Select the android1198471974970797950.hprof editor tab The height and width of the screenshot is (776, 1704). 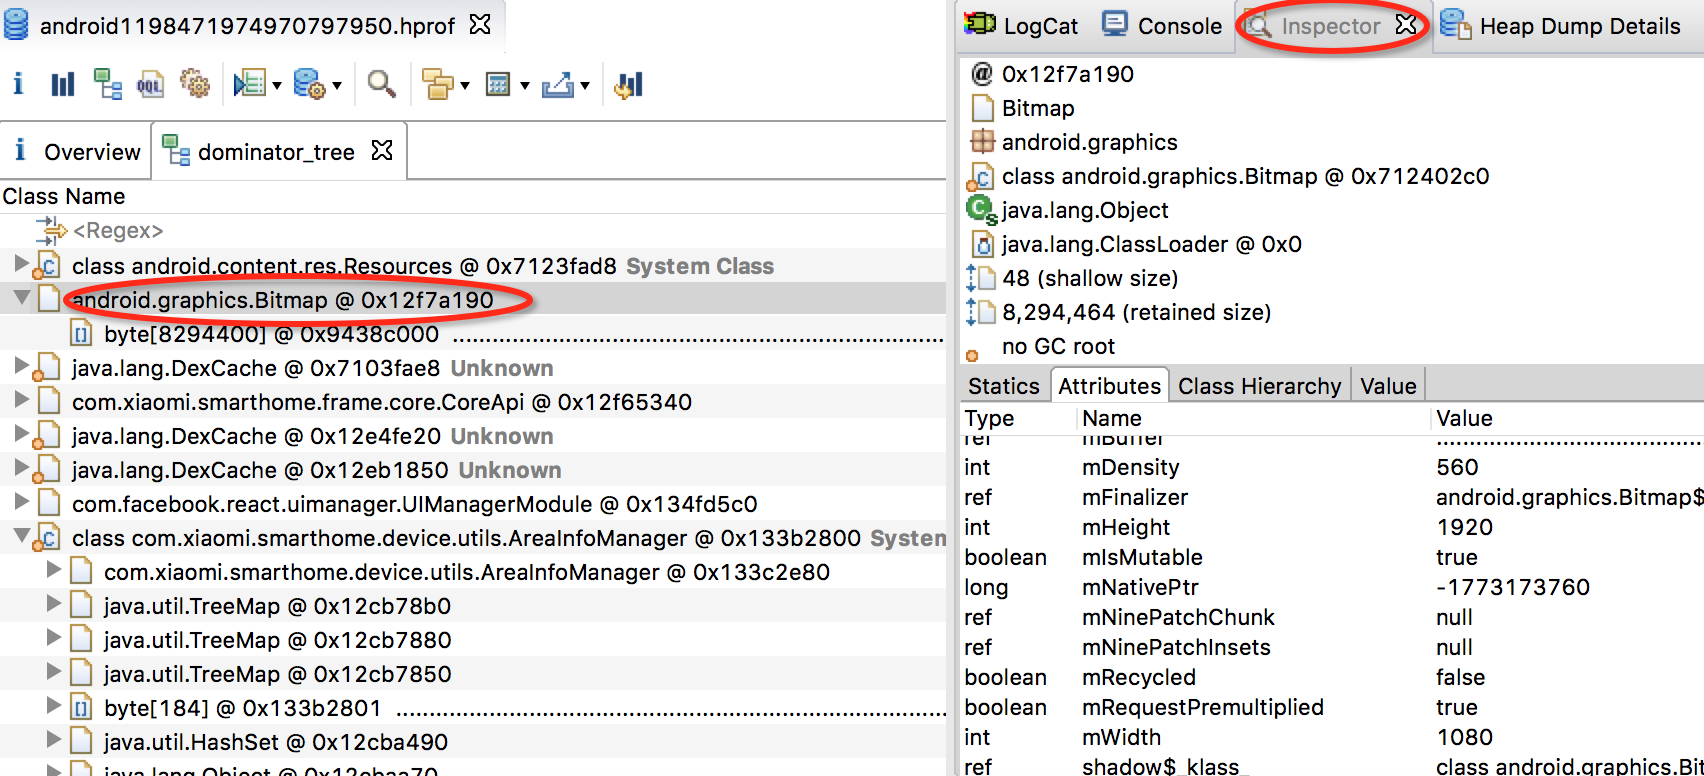[x=248, y=26]
